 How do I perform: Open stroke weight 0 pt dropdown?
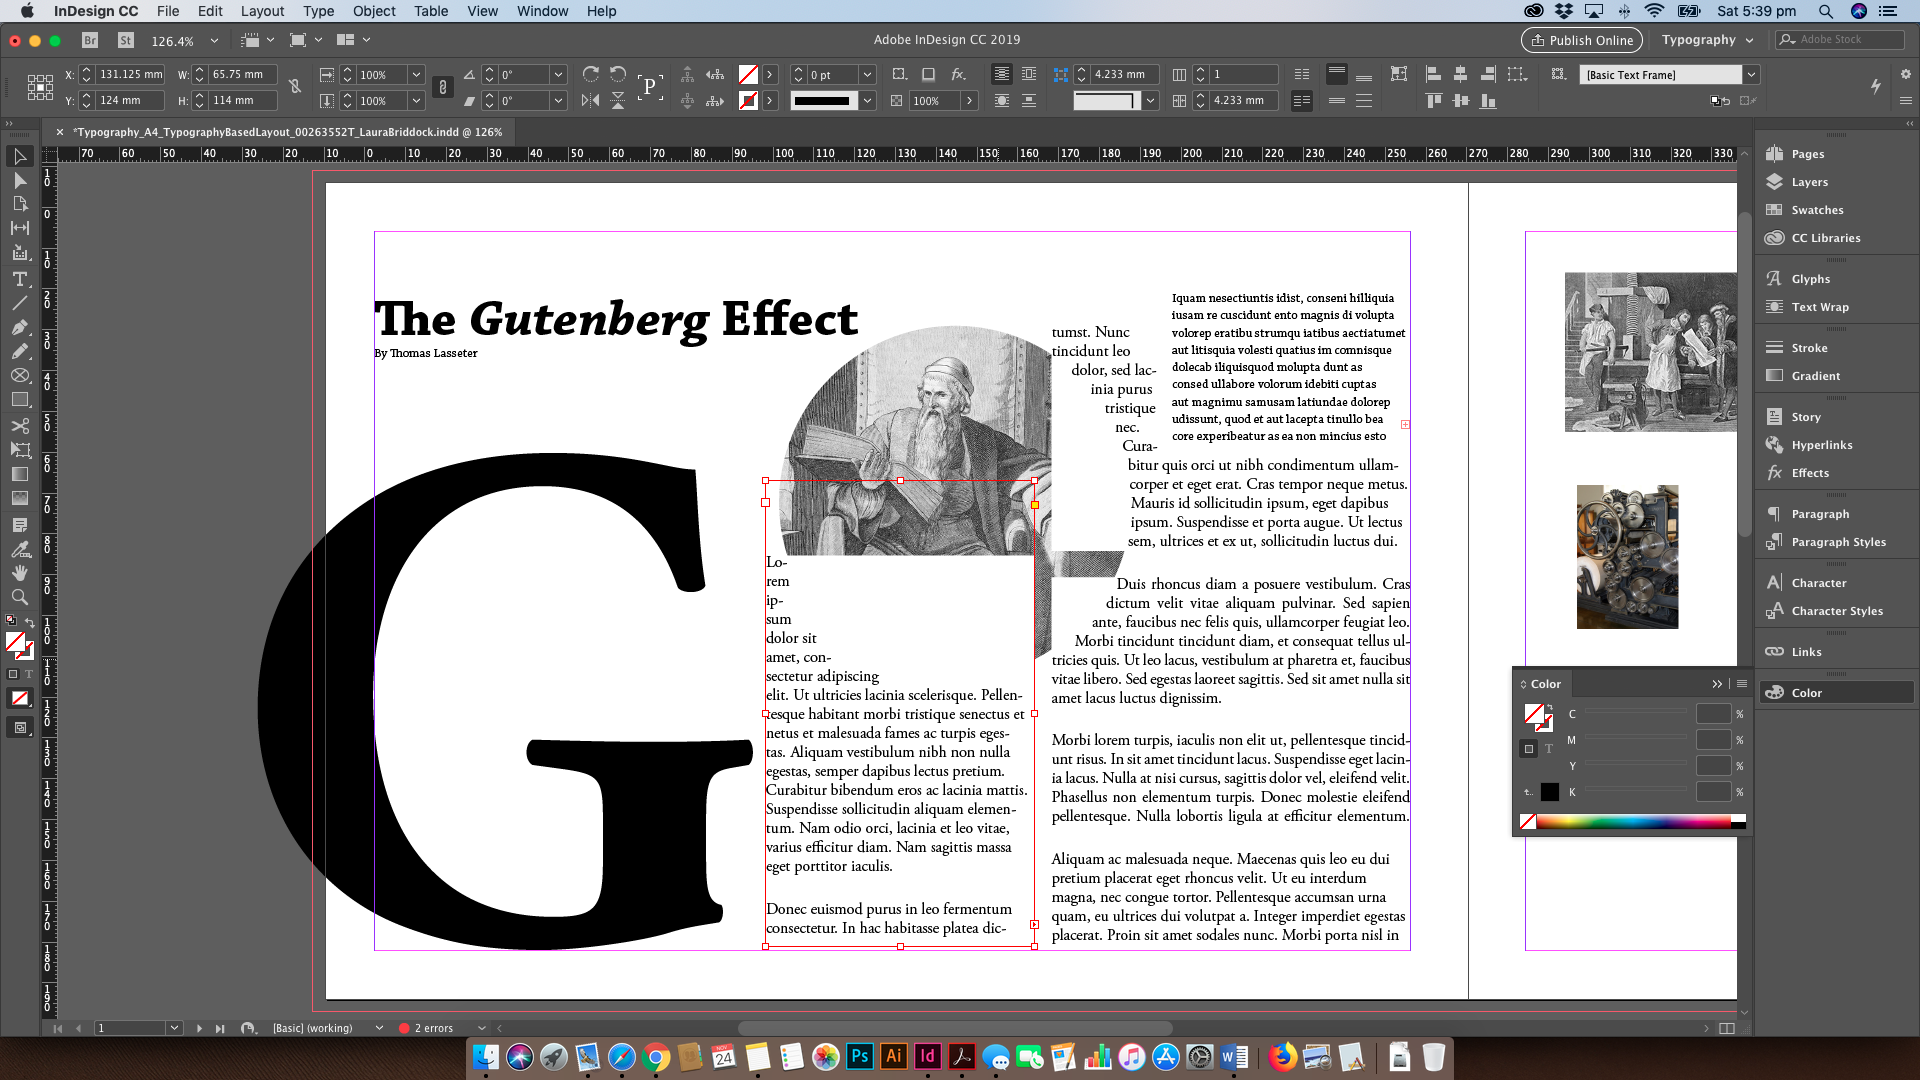pos(867,75)
